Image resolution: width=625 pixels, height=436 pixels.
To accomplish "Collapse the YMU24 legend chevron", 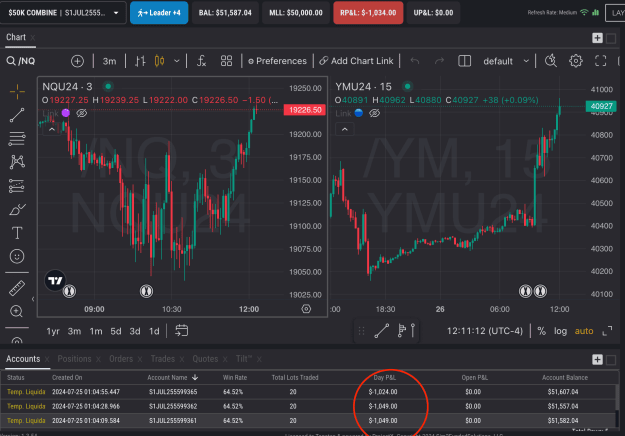I will (345, 130).
